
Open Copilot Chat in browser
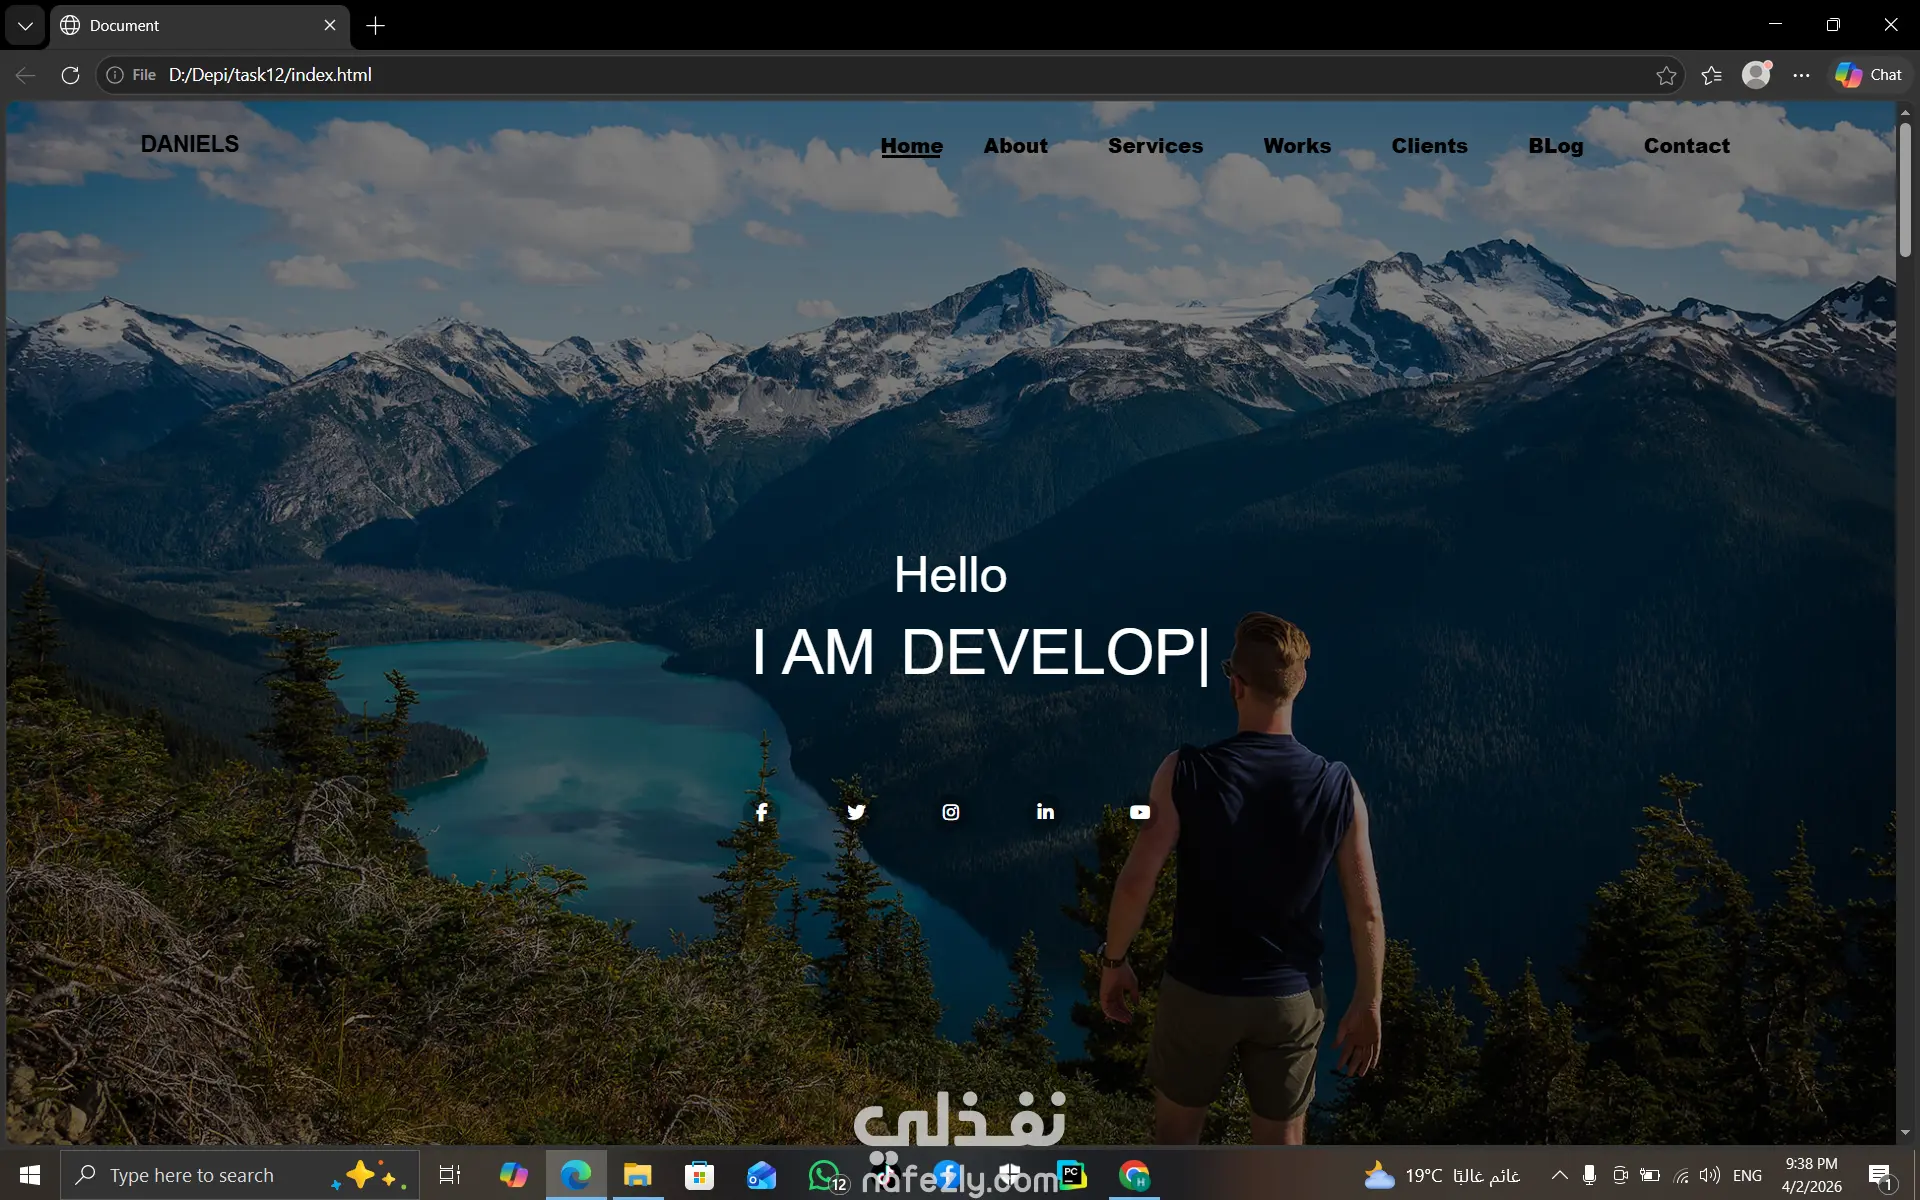click(1868, 75)
